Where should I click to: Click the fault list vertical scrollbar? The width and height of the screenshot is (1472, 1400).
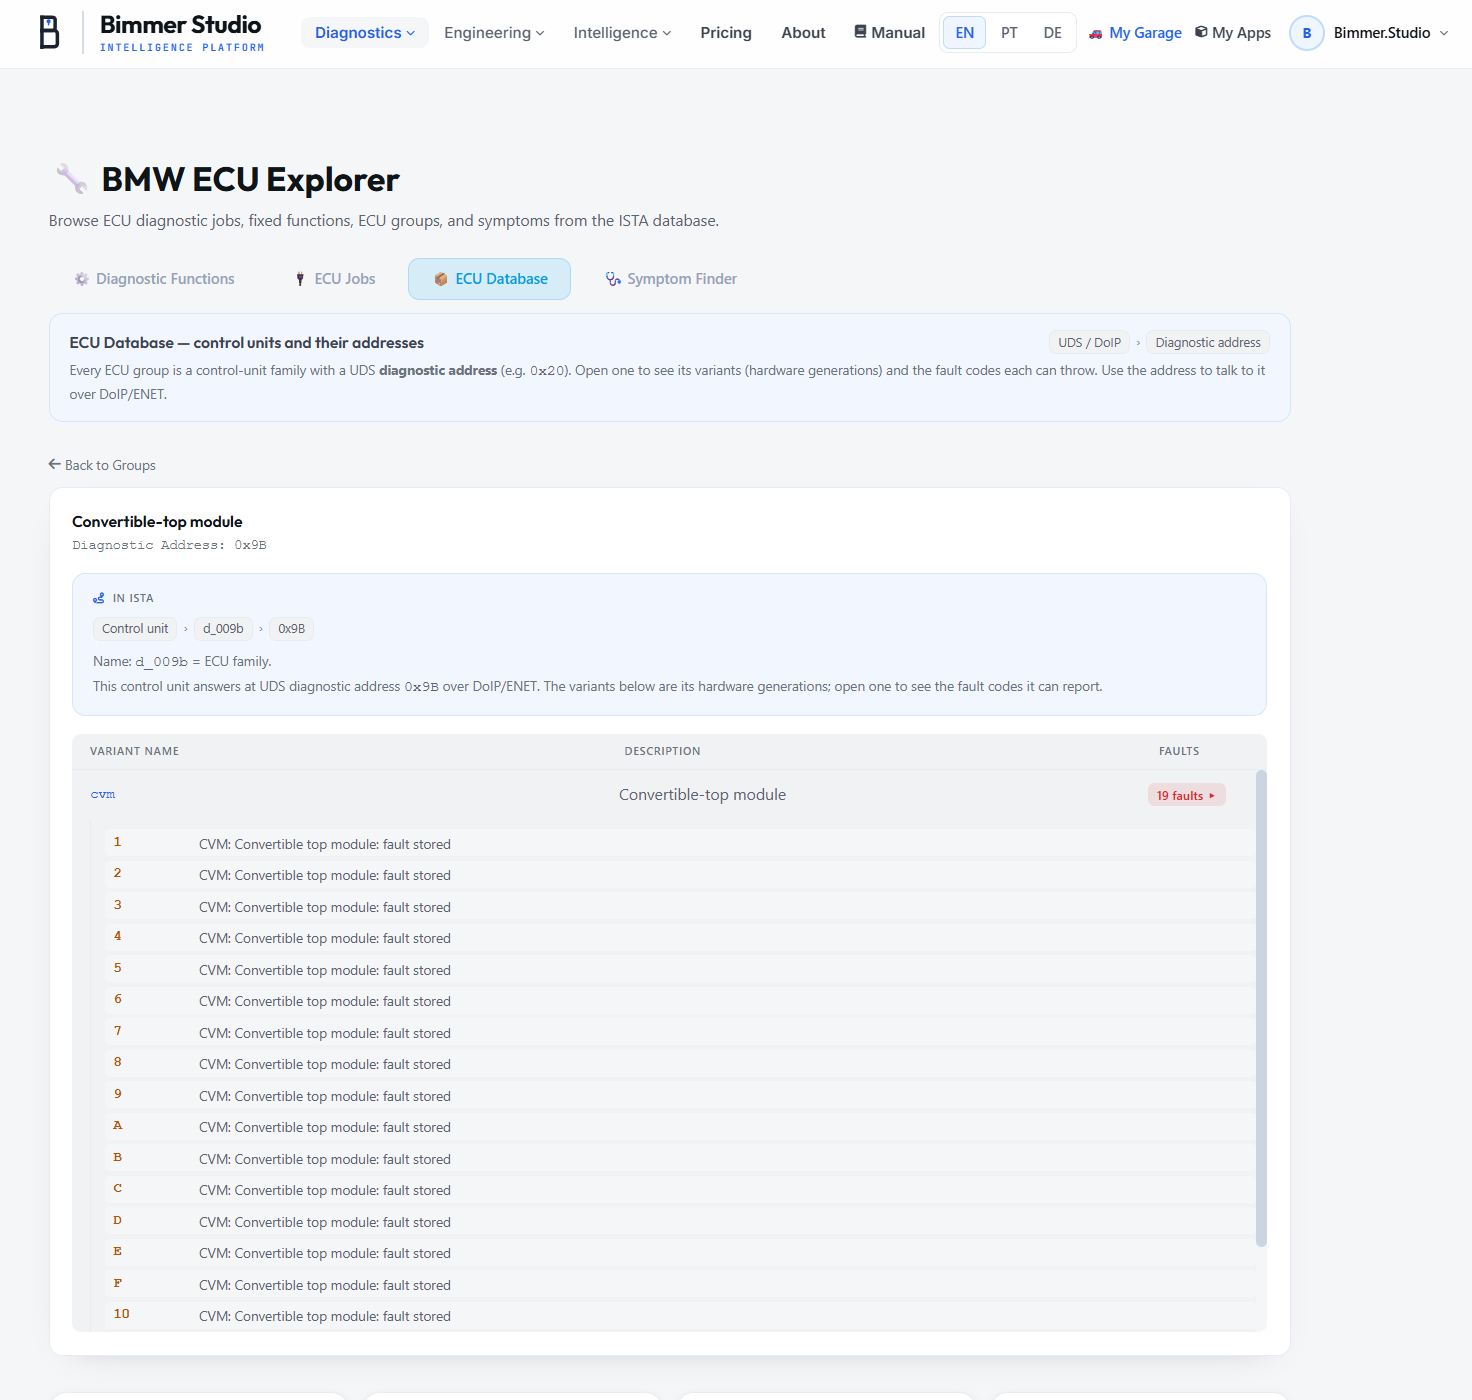point(1261,1008)
